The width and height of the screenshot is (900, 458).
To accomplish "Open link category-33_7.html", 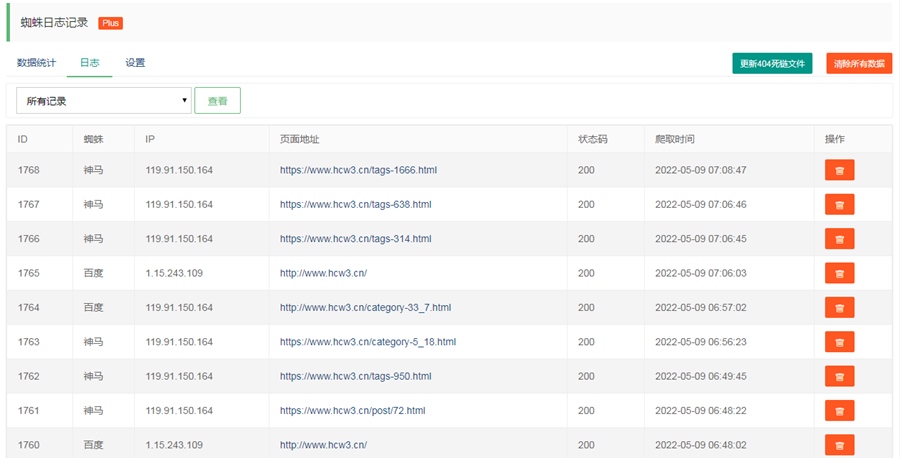I will (x=366, y=308).
